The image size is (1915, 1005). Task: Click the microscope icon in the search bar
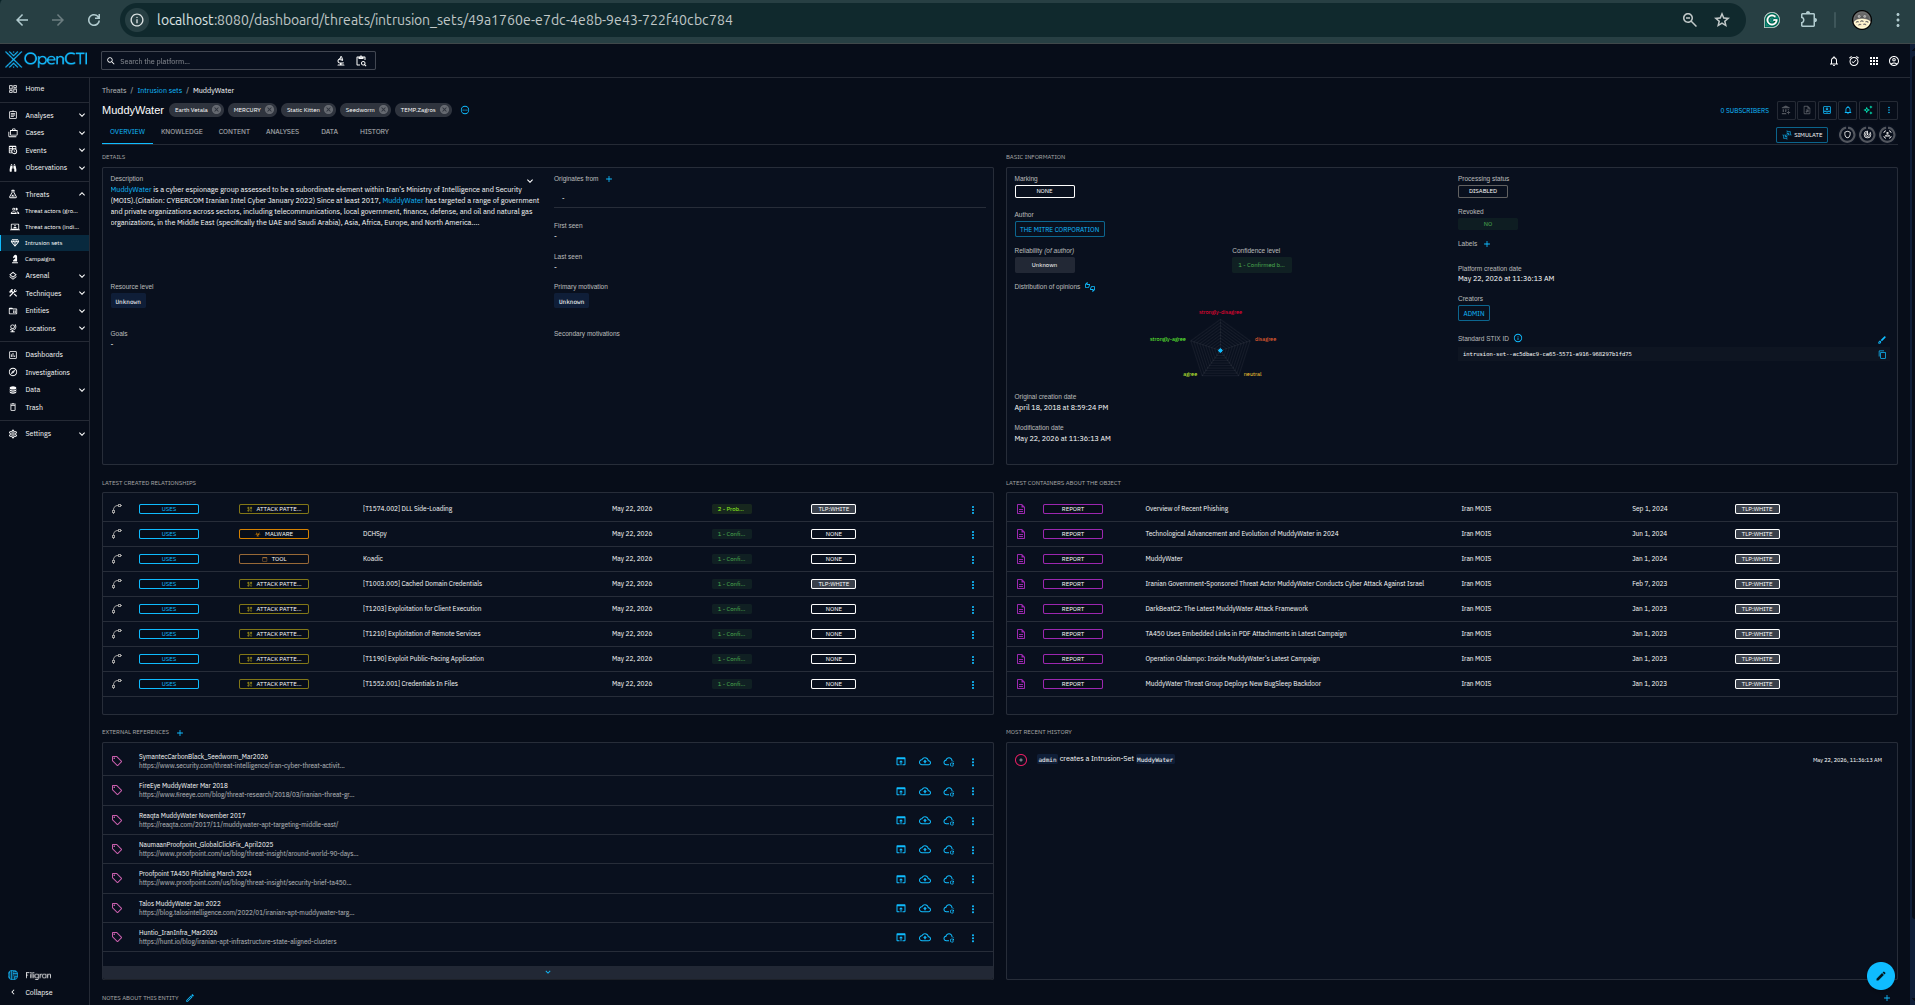tap(341, 61)
